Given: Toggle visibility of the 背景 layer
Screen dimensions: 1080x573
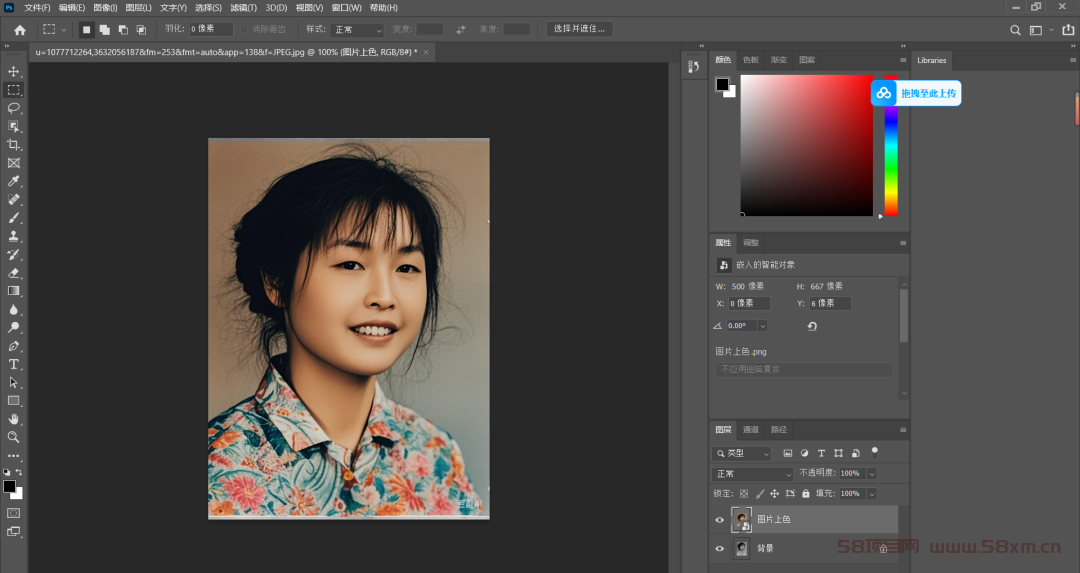Looking at the screenshot, I should point(720,549).
